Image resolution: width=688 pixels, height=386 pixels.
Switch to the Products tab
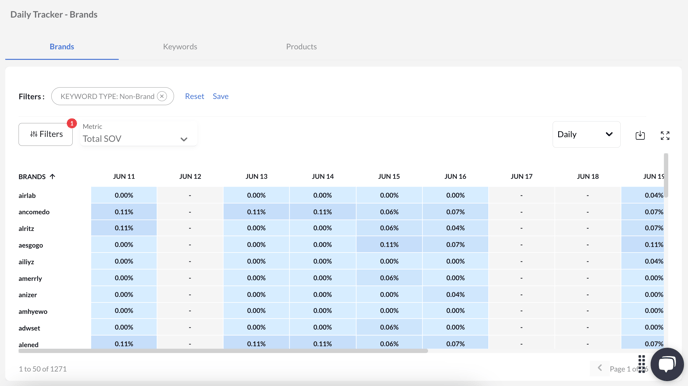[x=301, y=46]
